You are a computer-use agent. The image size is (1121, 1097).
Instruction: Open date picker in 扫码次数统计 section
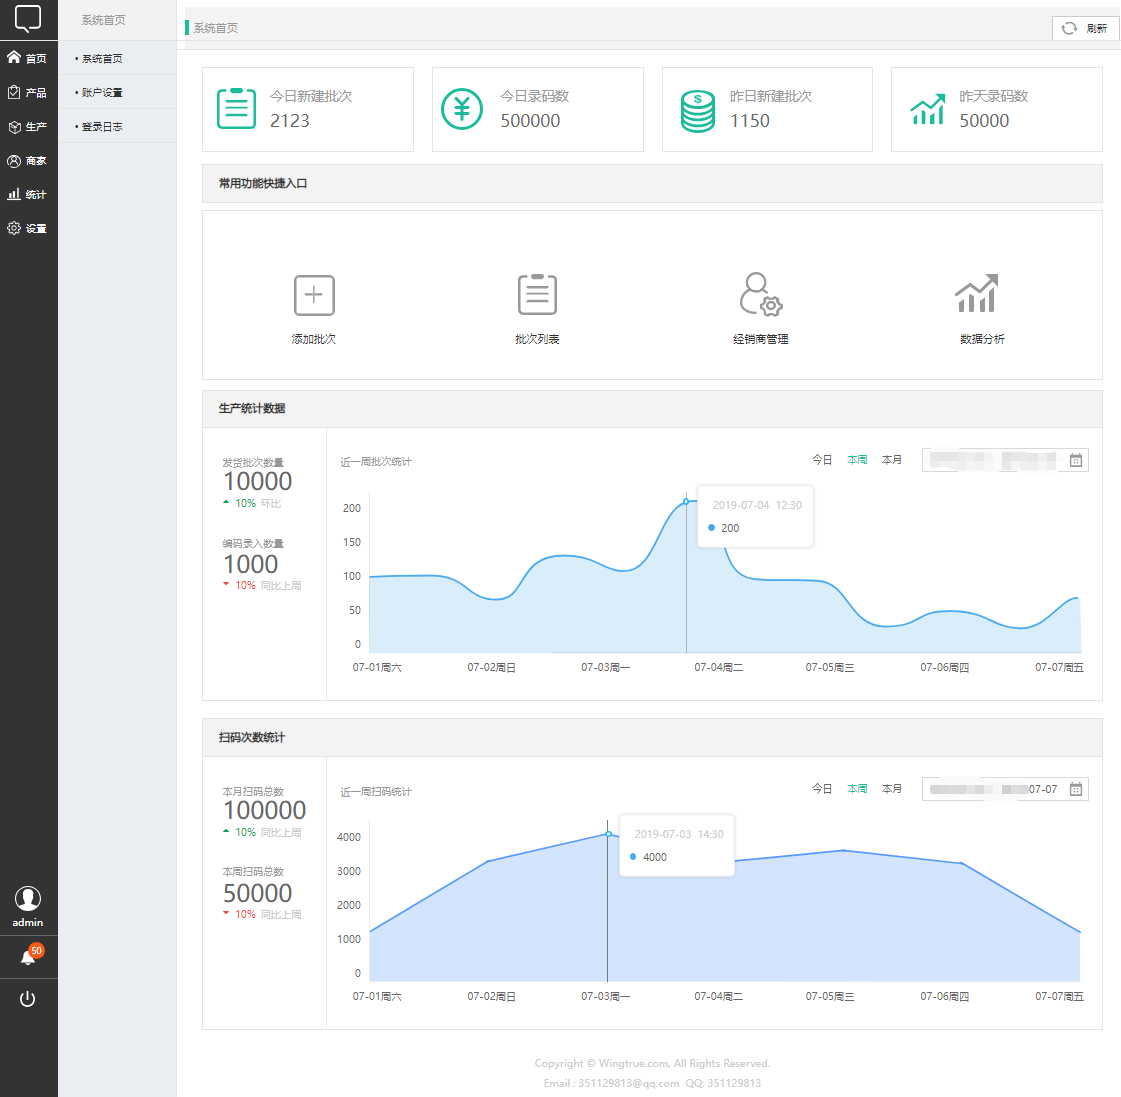pyautogui.click(x=1004, y=789)
